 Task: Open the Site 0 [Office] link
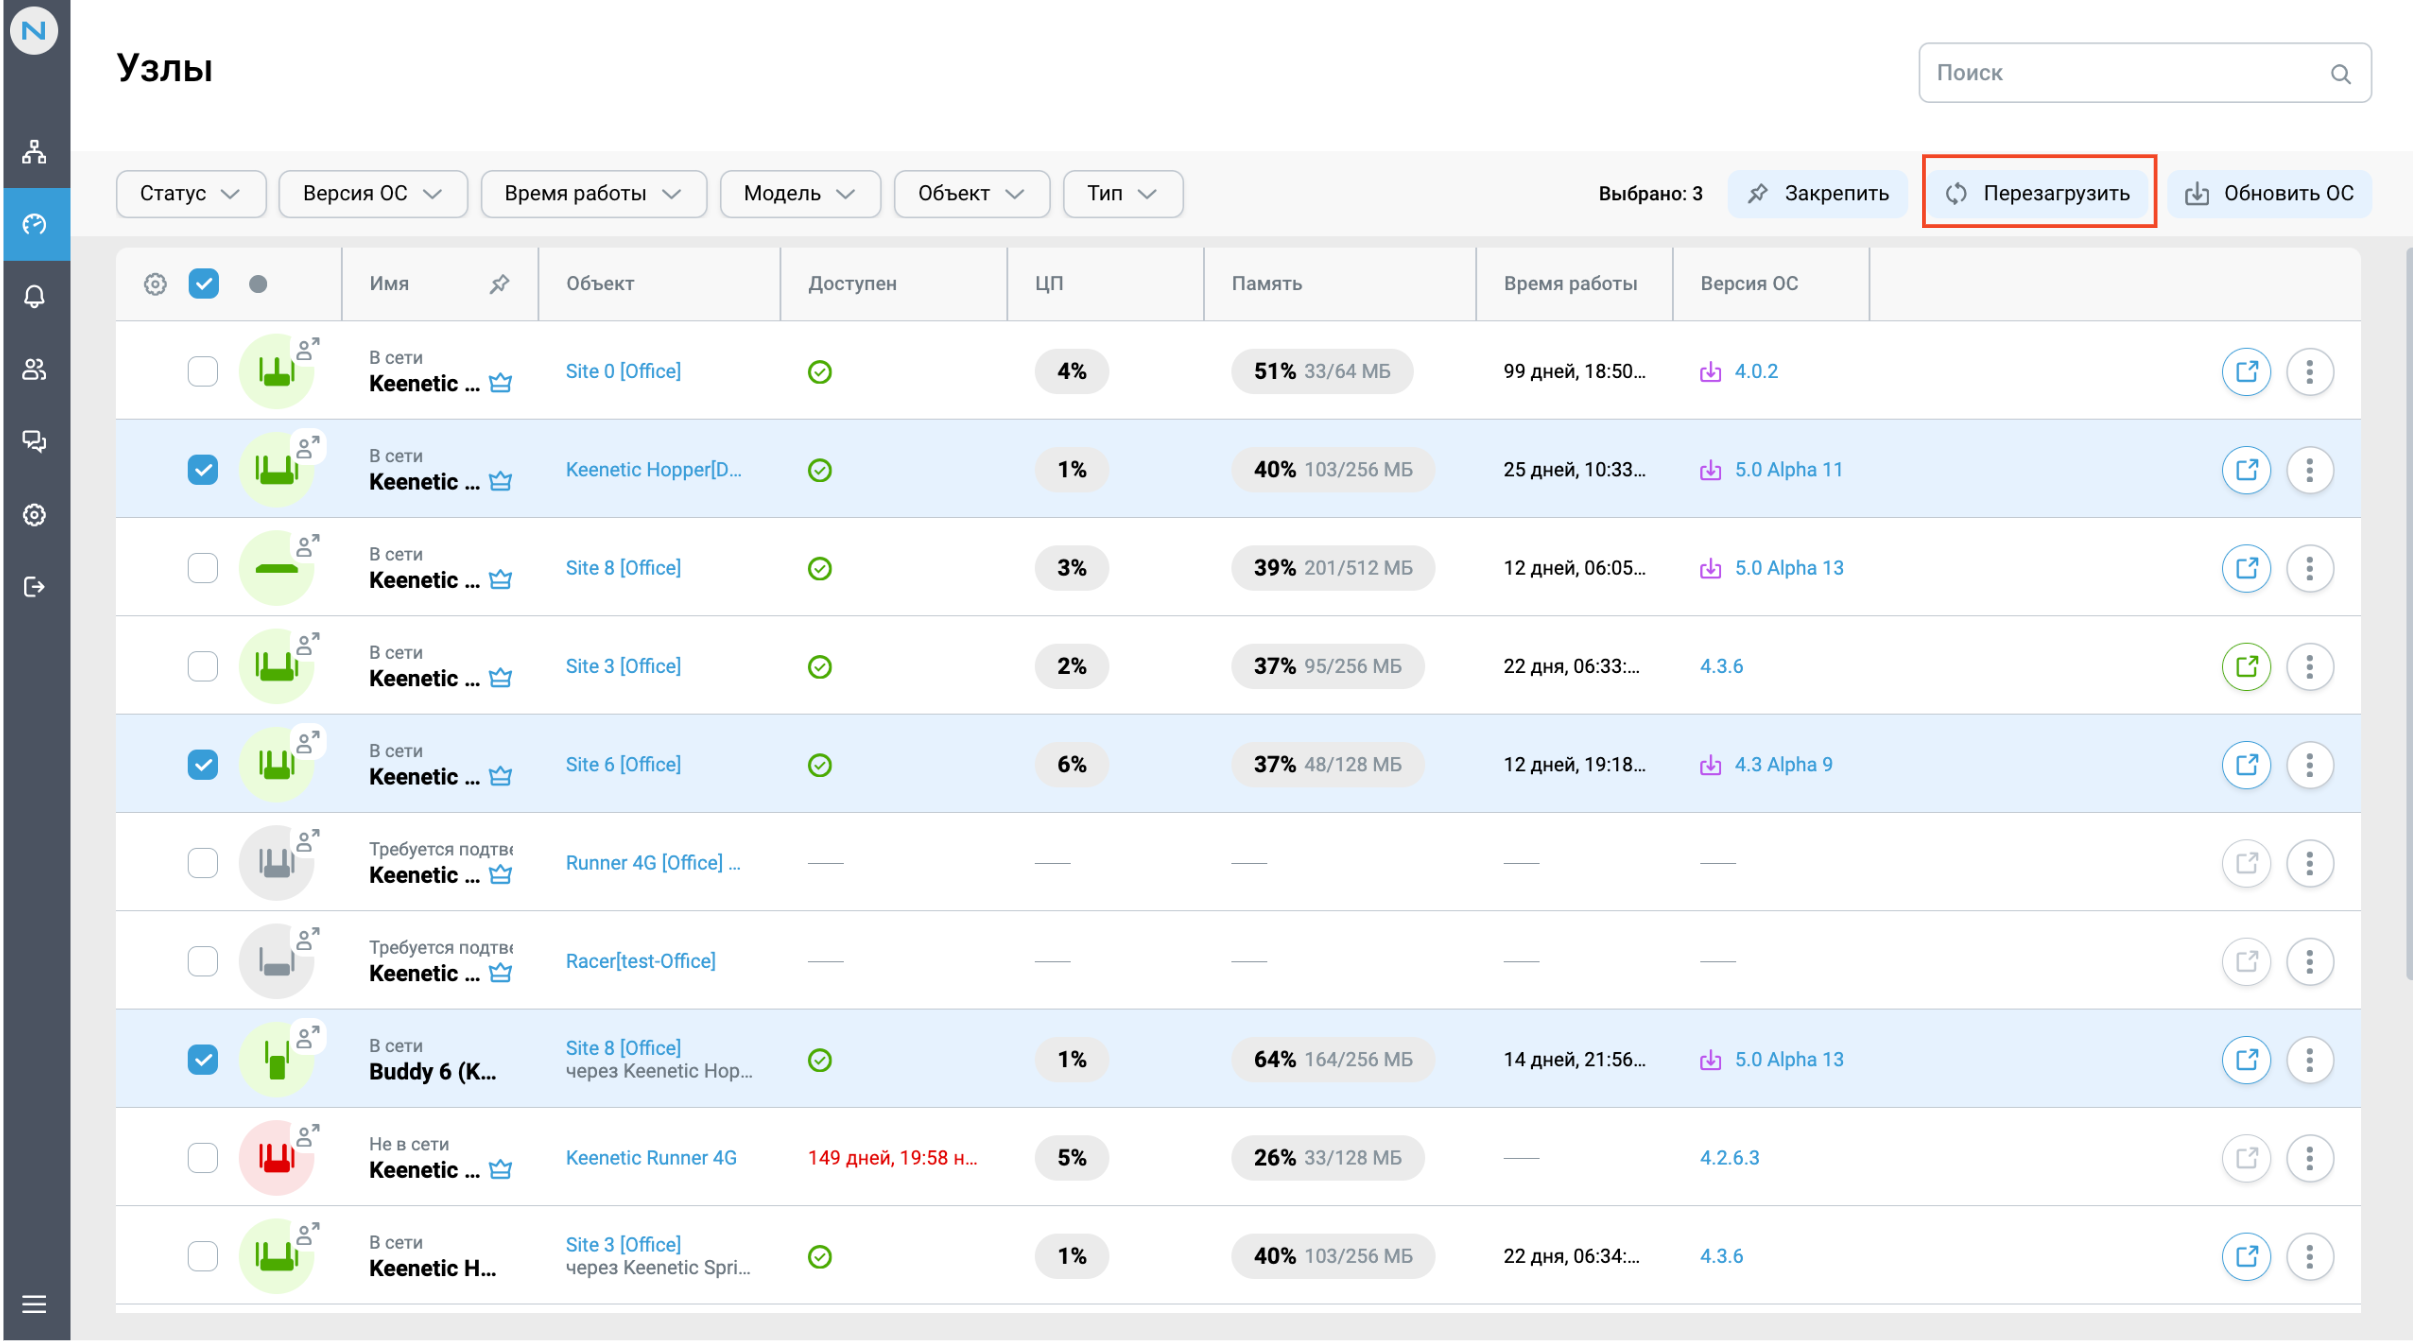point(622,370)
